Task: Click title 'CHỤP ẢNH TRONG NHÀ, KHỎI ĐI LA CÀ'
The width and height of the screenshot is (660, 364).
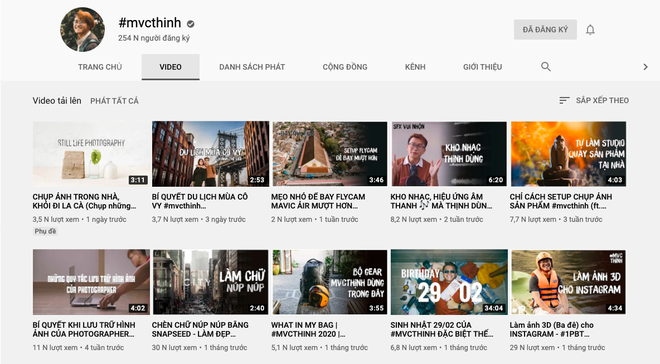Action: click(84, 201)
